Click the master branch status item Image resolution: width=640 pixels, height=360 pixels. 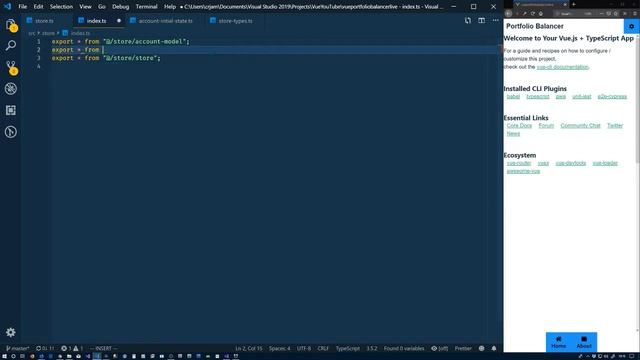click(x=18, y=348)
